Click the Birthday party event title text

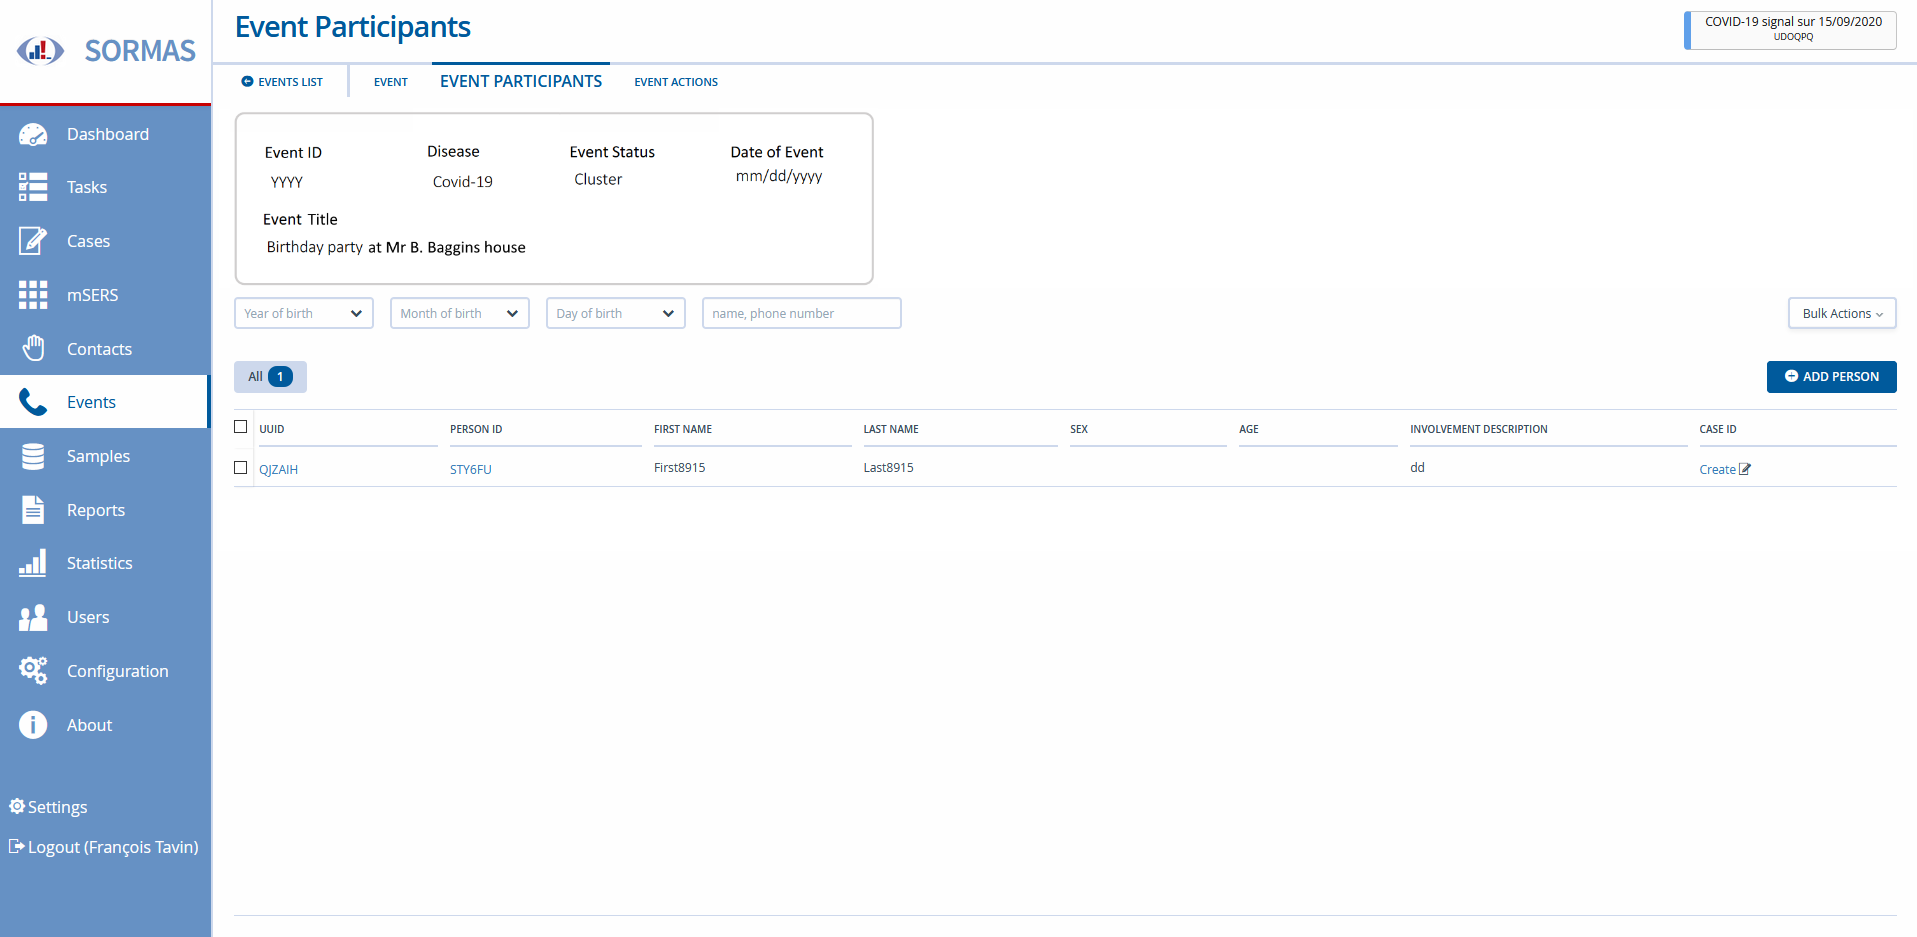[396, 247]
